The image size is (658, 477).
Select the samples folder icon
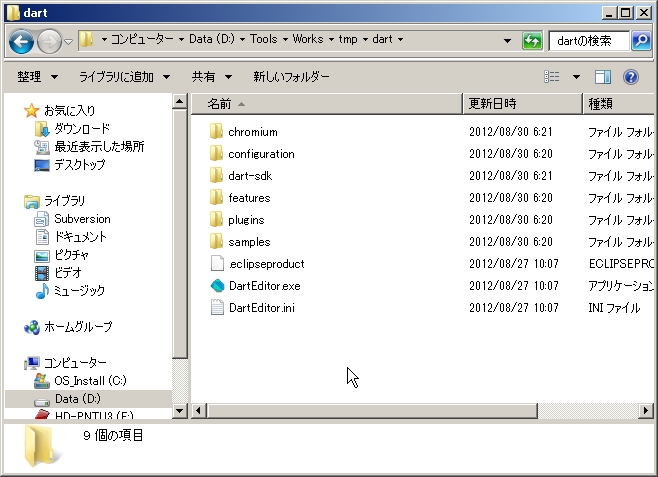[216, 241]
